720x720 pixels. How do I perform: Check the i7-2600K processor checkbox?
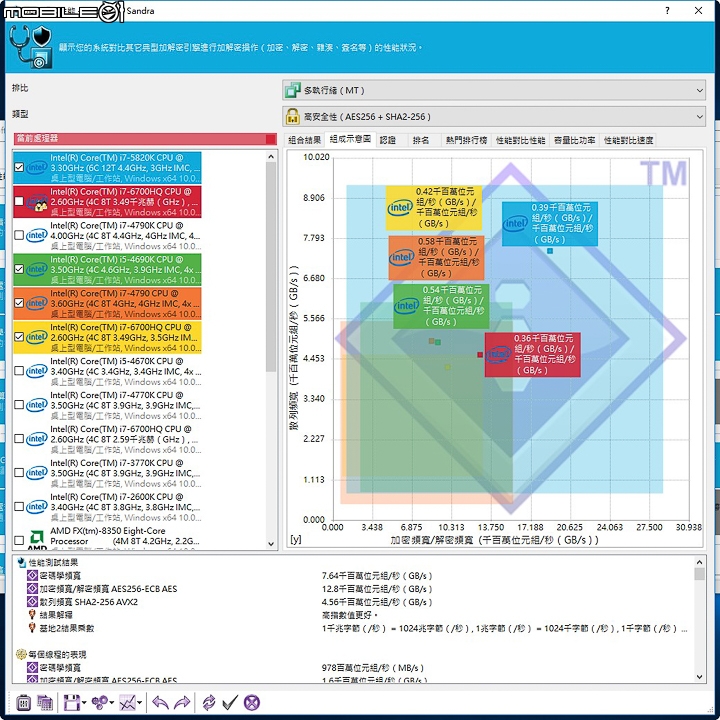coord(19,506)
